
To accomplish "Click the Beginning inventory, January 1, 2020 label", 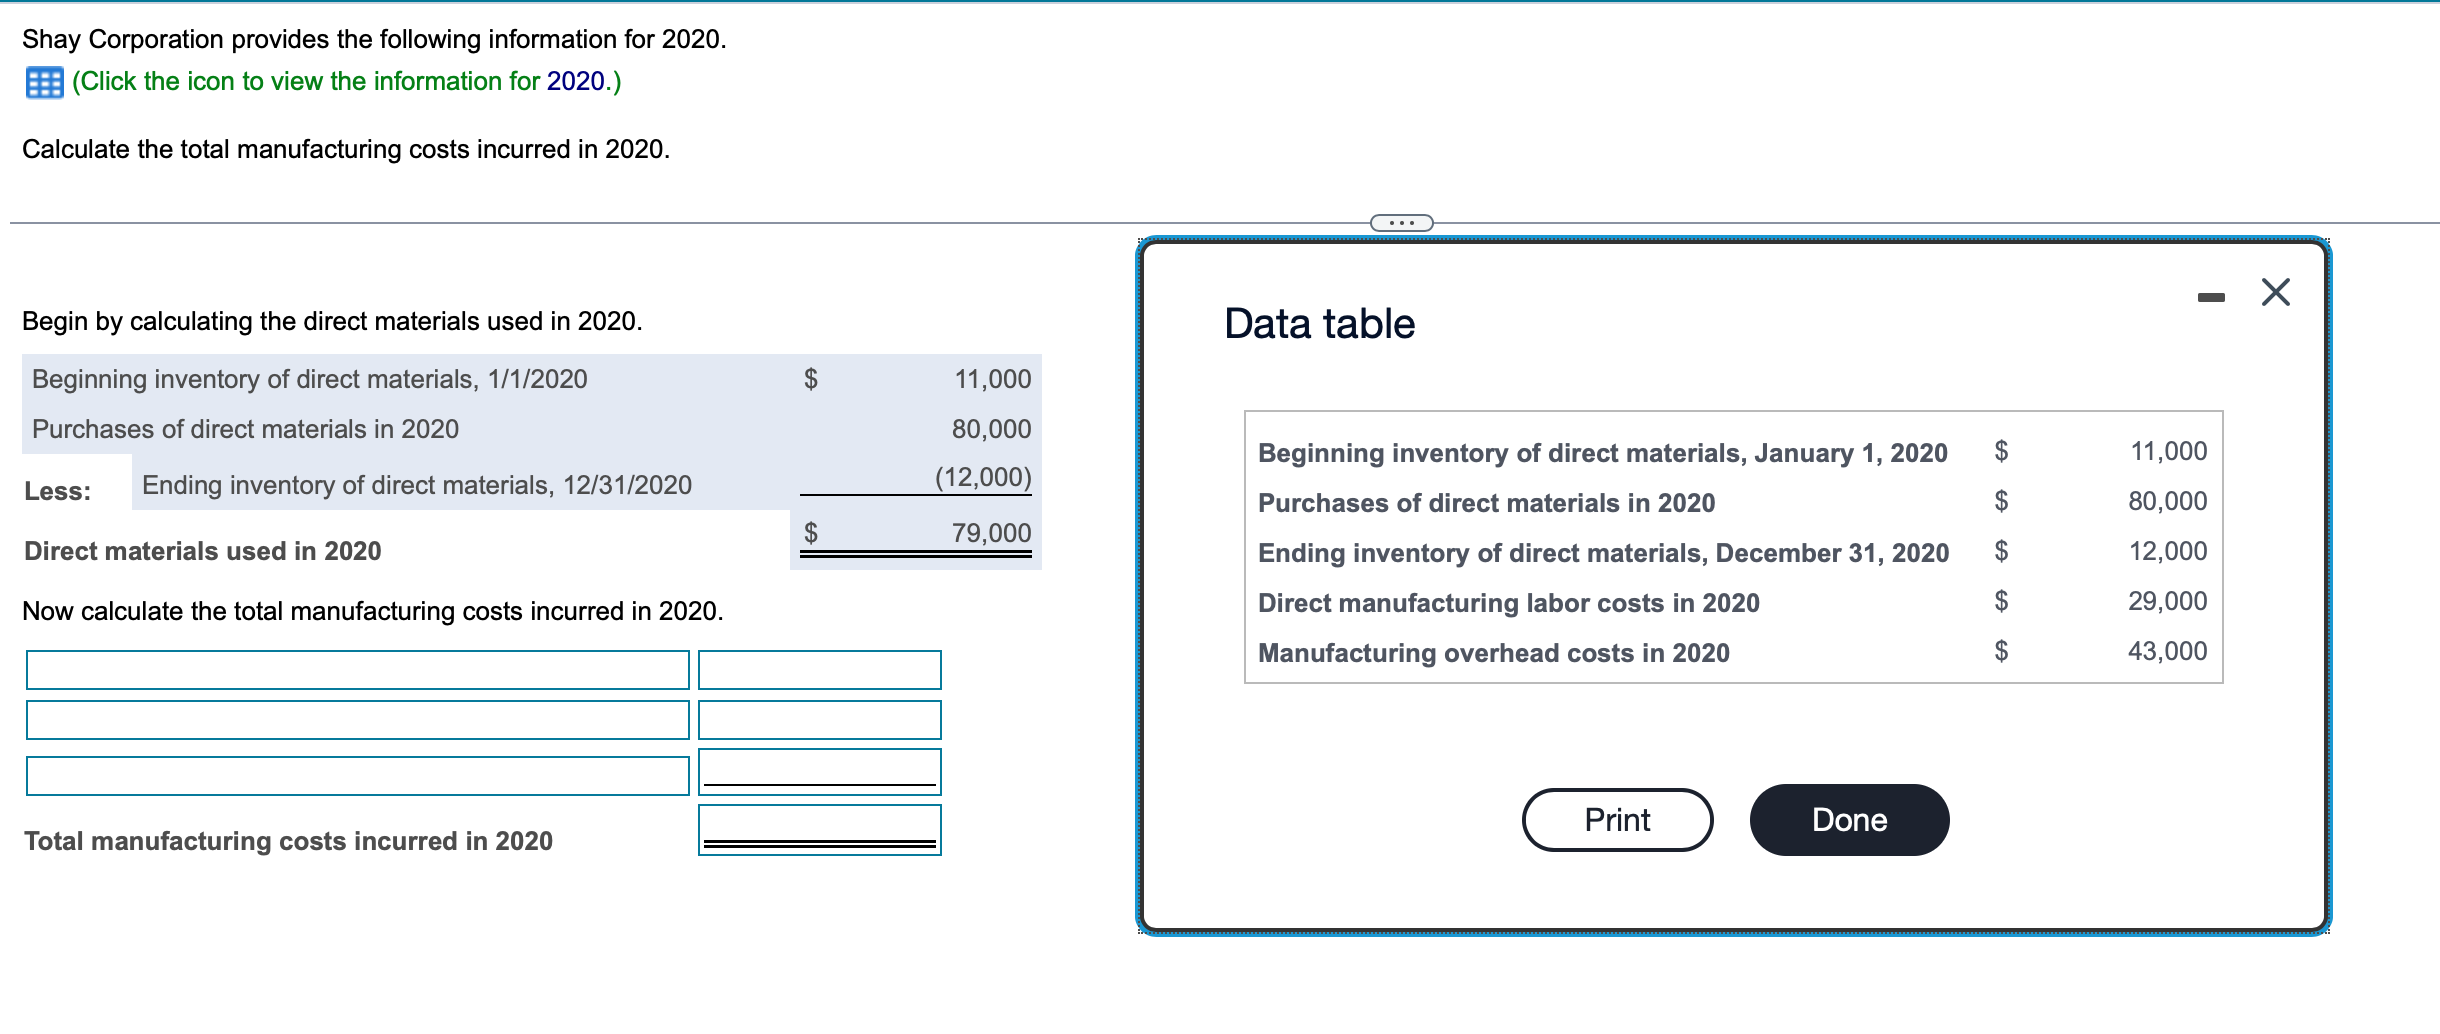I will [x=1602, y=453].
